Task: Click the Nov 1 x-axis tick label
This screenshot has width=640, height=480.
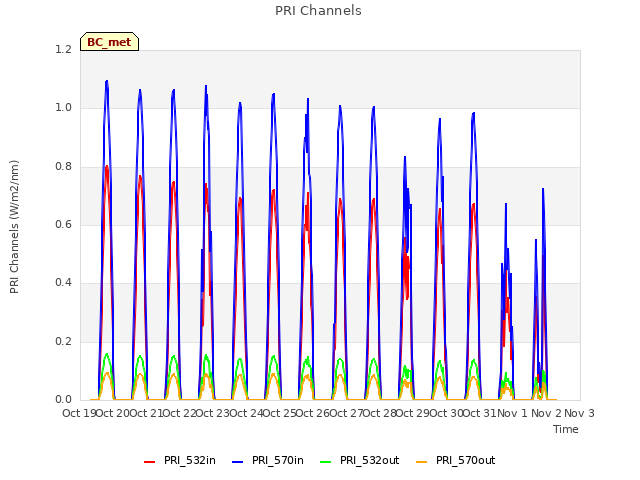Action: [x=513, y=413]
